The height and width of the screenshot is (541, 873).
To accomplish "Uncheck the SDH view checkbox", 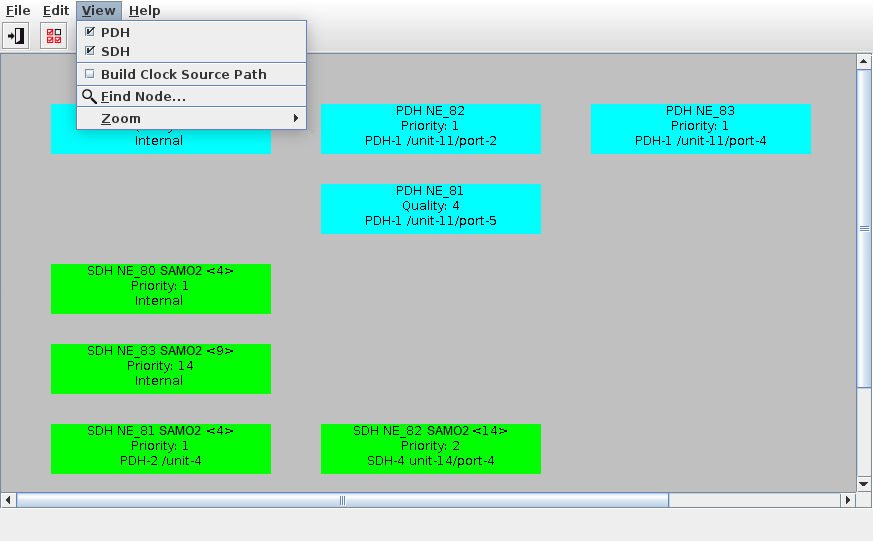I will coord(90,51).
